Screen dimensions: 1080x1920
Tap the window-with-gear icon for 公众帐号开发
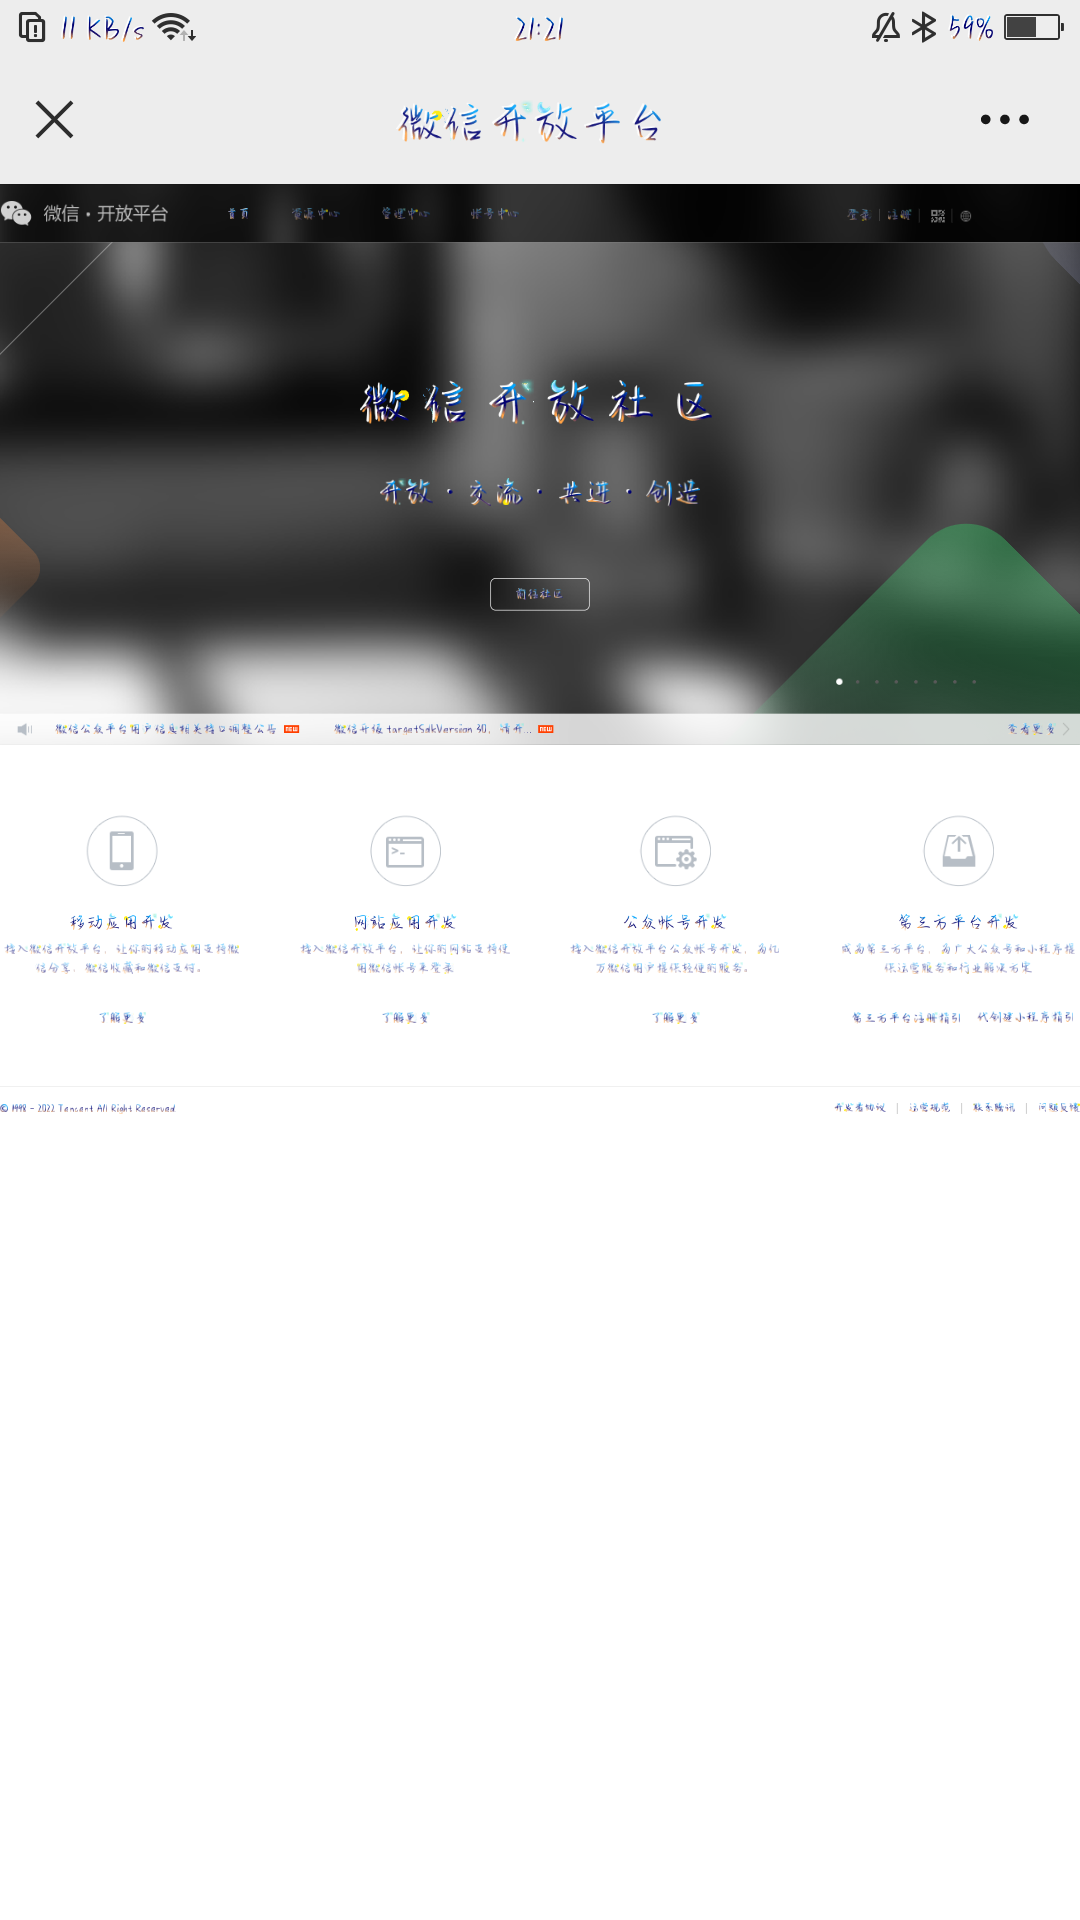[x=676, y=851]
